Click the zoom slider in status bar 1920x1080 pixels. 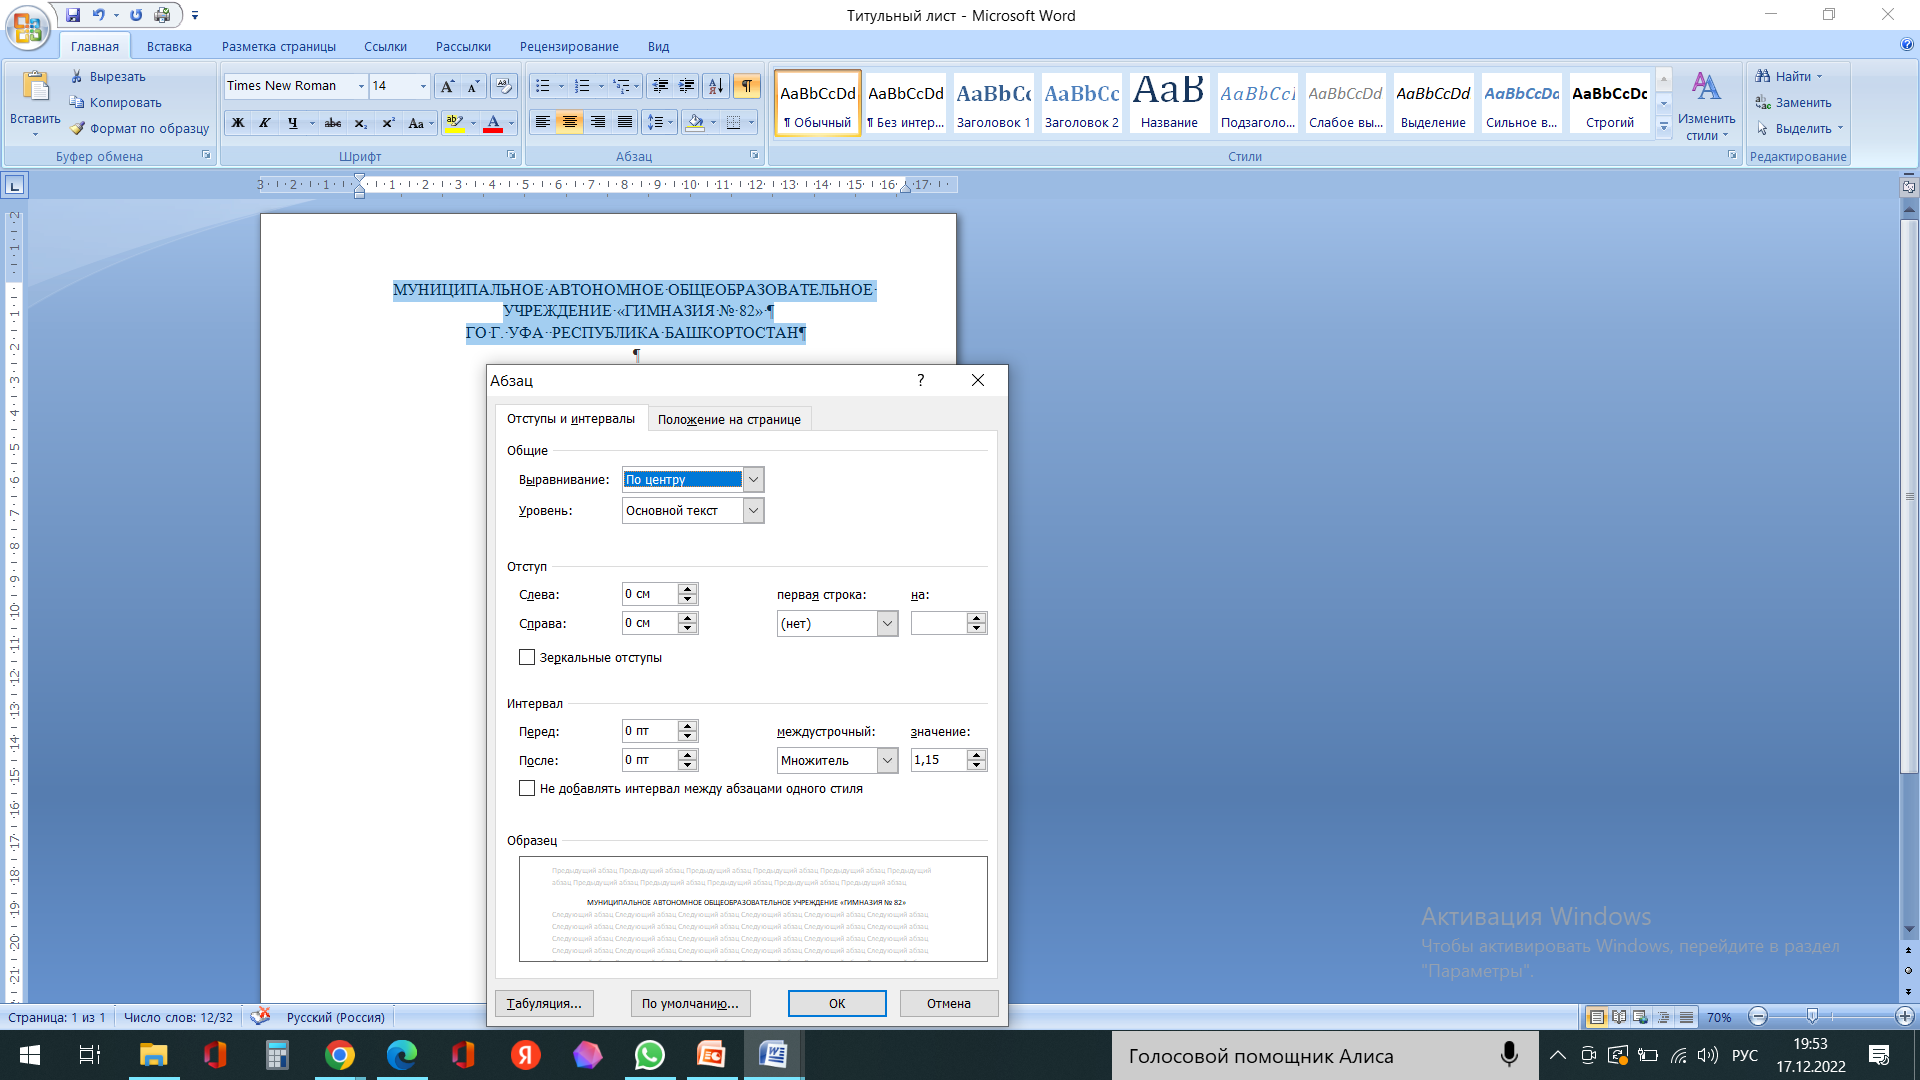coord(1812,1016)
